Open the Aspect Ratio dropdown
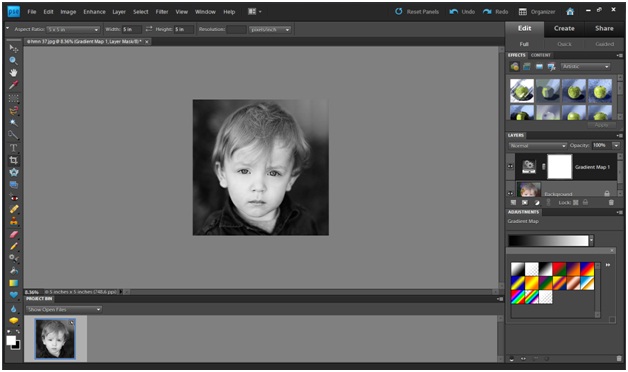 [73, 30]
